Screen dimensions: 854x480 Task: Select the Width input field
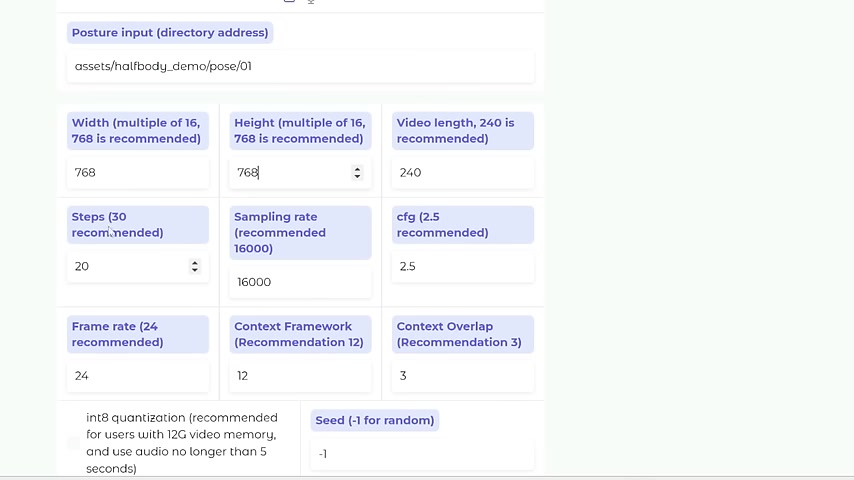(138, 173)
